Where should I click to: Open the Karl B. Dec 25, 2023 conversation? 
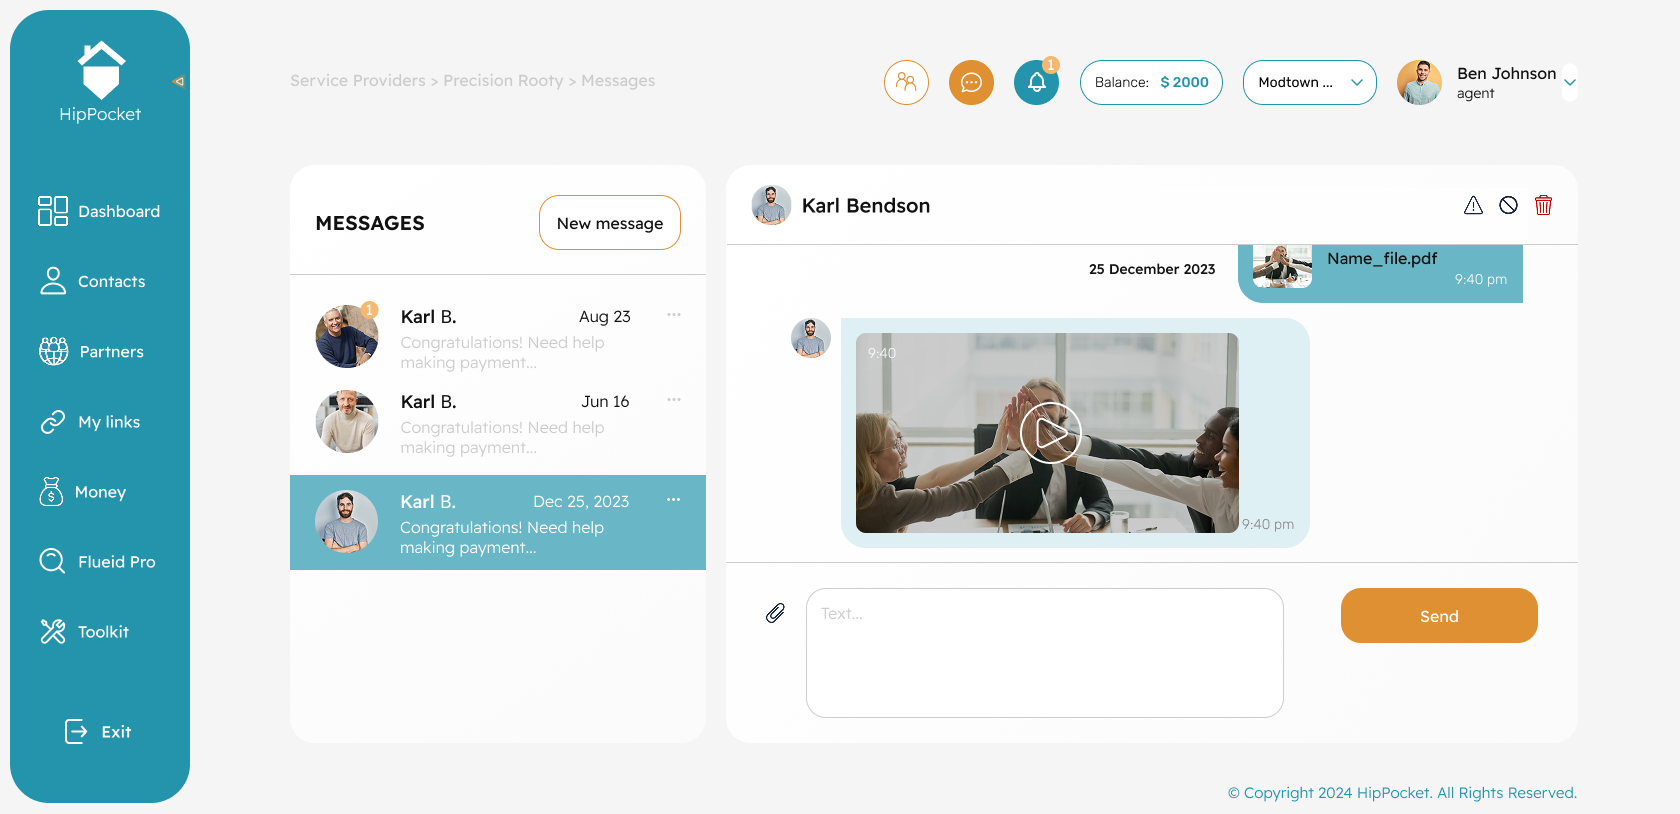(498, 522)
